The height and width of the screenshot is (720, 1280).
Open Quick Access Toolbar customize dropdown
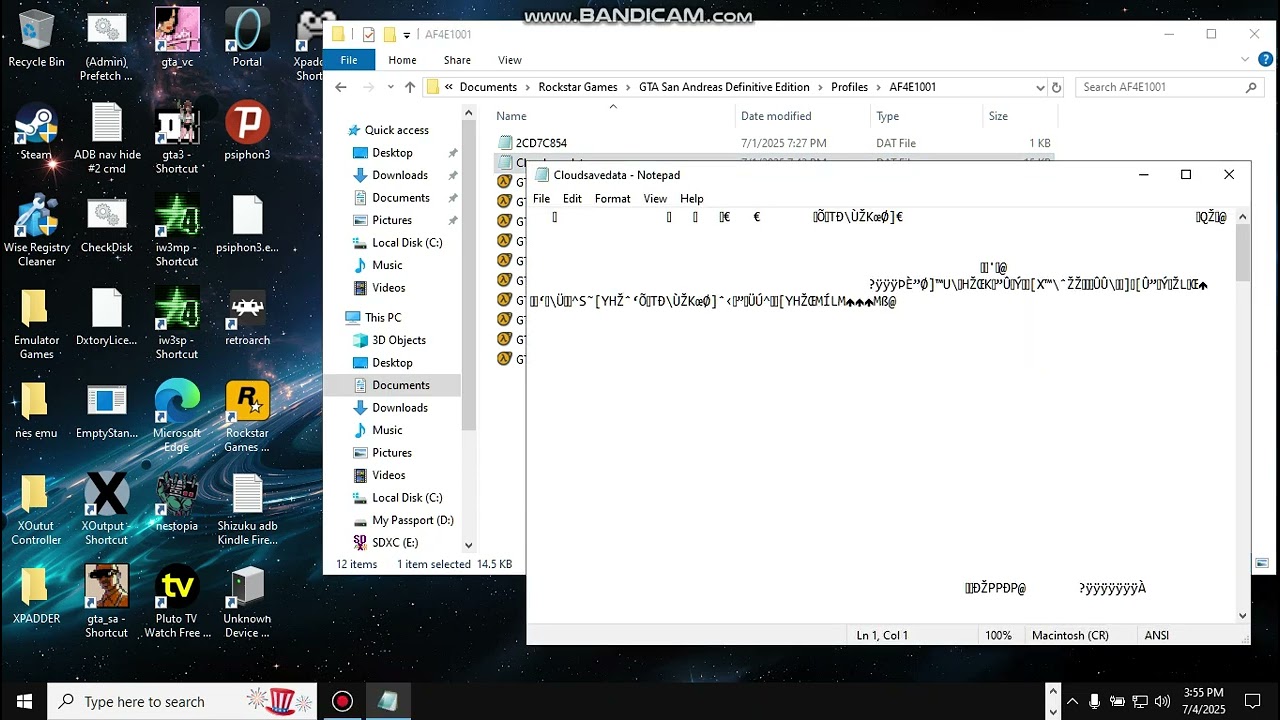pyautogui.click(x=407, y=35)
